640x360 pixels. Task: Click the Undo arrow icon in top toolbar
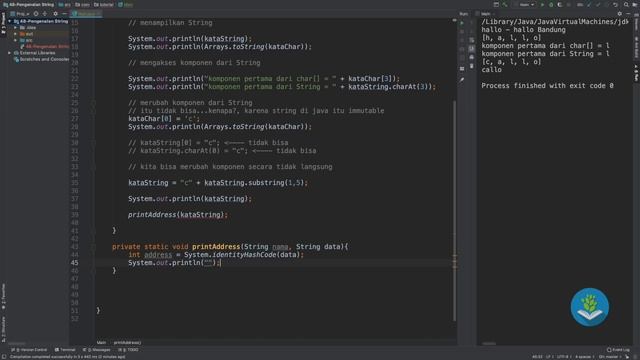coord(615,5)
